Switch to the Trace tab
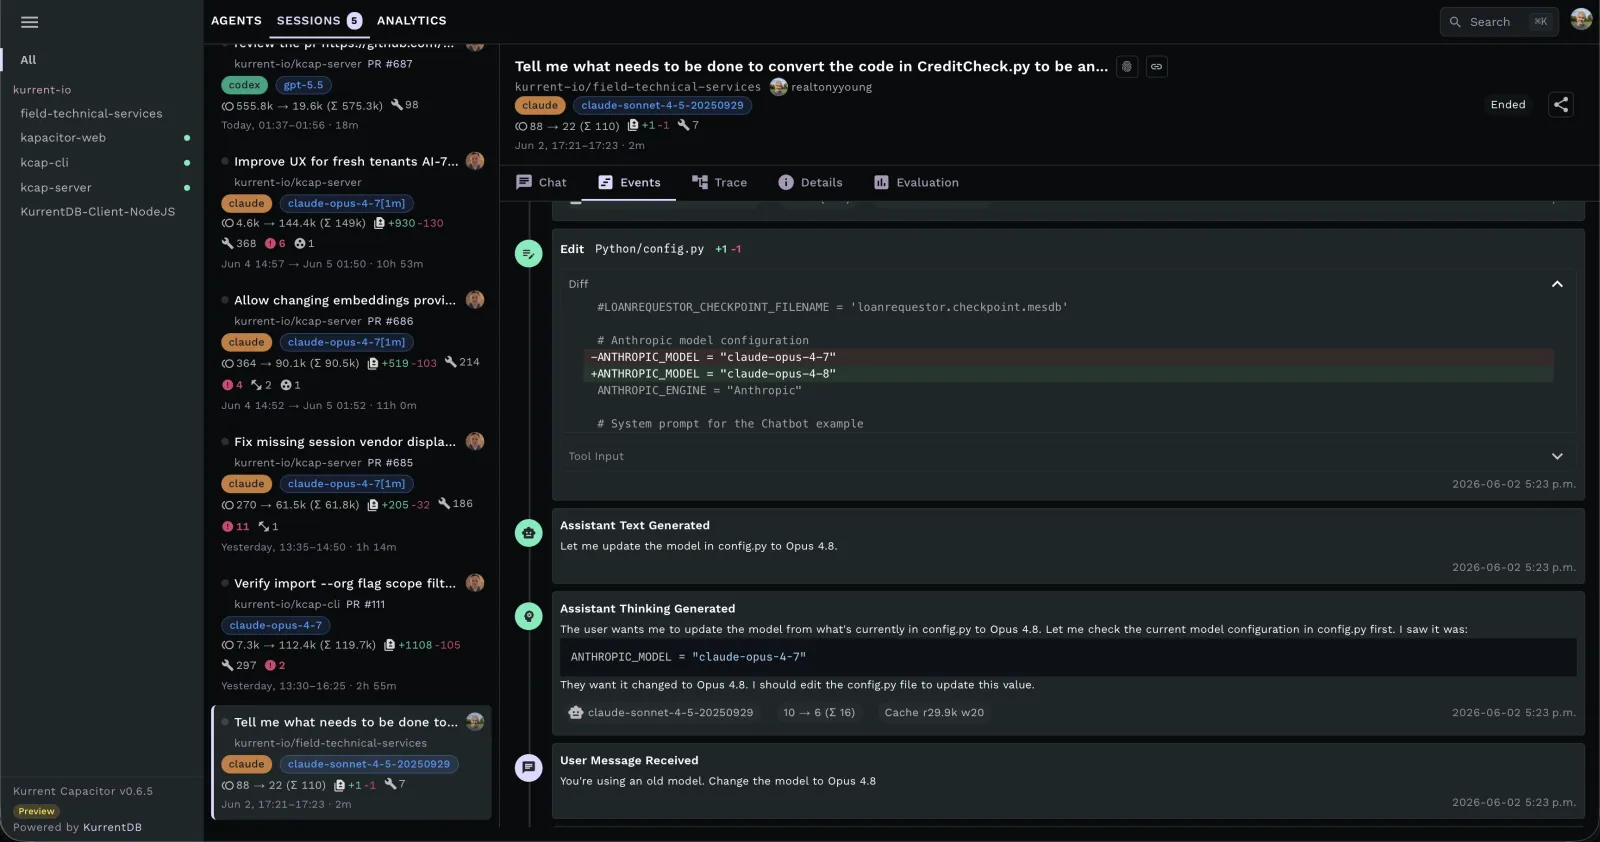Screen dimensions: 1600x842 point(720,182)
